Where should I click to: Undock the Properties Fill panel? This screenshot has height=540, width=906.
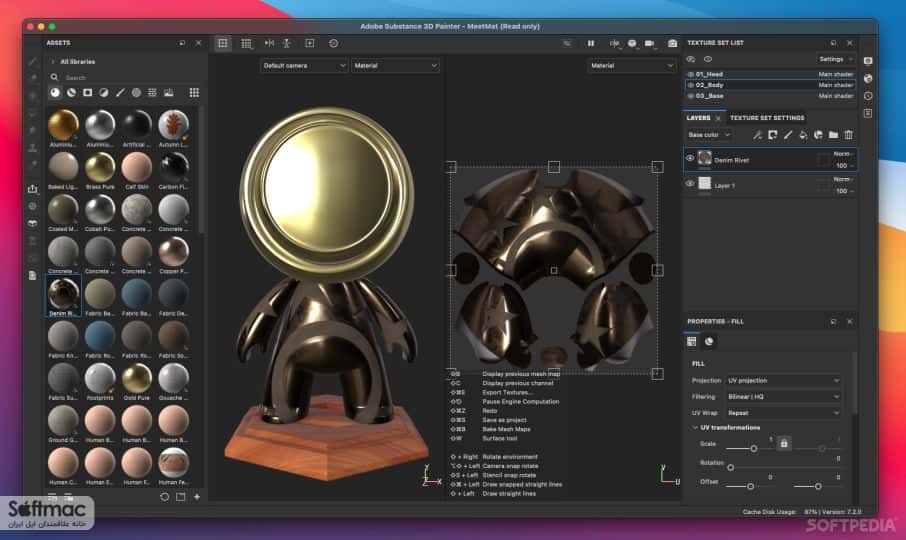[833, 322]
